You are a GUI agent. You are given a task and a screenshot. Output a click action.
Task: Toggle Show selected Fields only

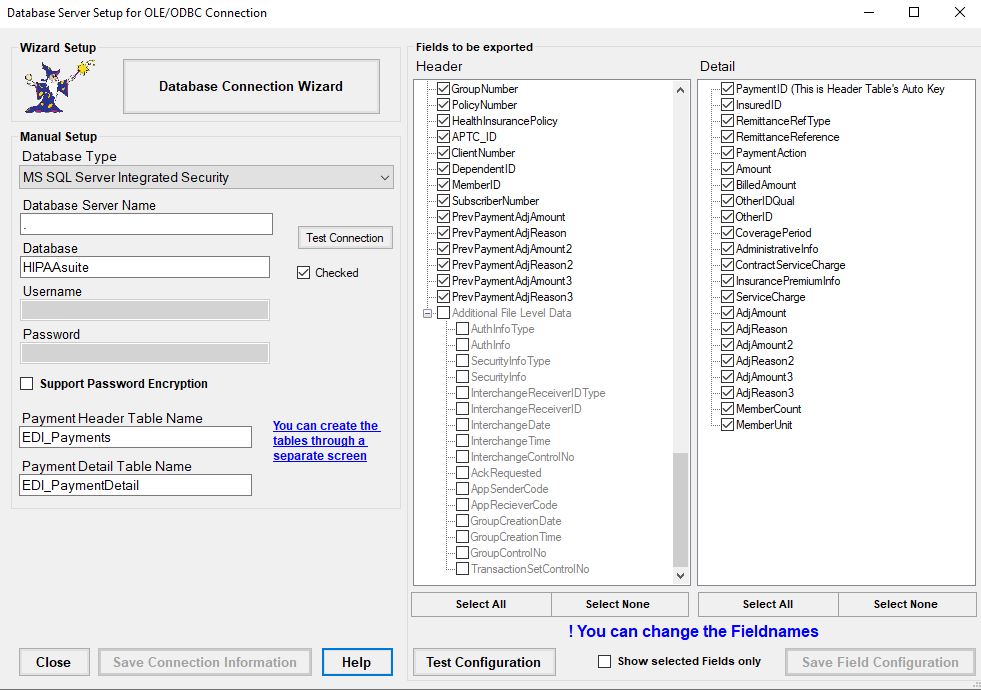[x=604, y=661]
